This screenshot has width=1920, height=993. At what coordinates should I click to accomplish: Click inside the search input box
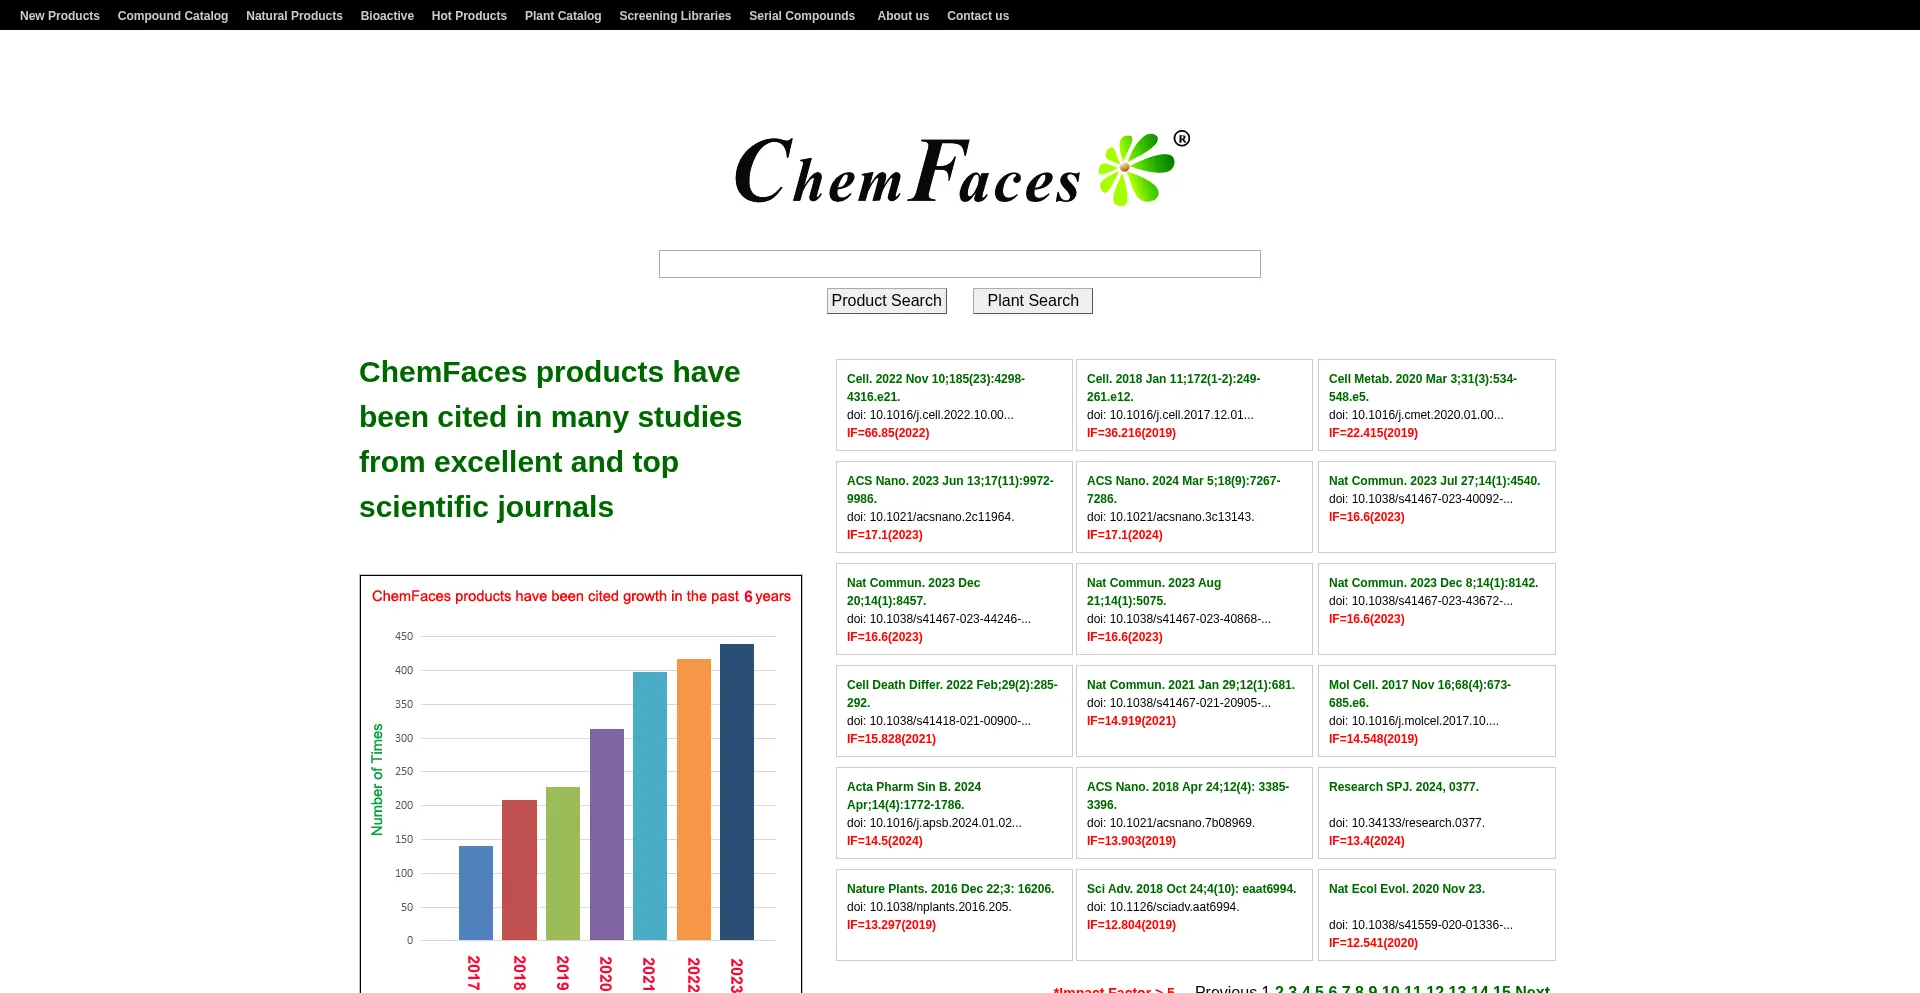pyautogui.click(x=958, y=263)
